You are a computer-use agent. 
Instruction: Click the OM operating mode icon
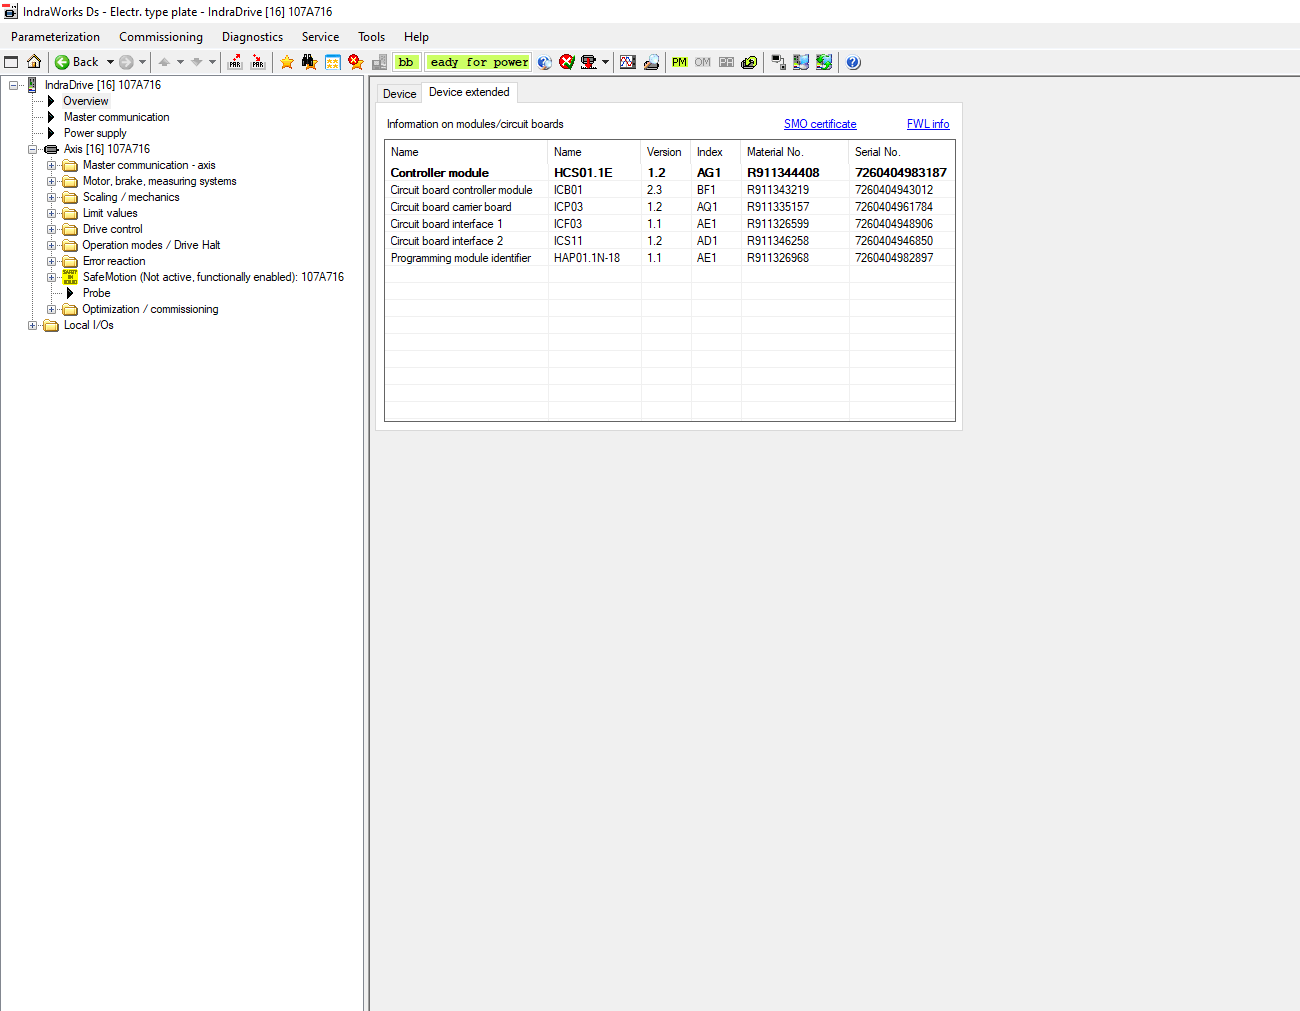point(702,62)
